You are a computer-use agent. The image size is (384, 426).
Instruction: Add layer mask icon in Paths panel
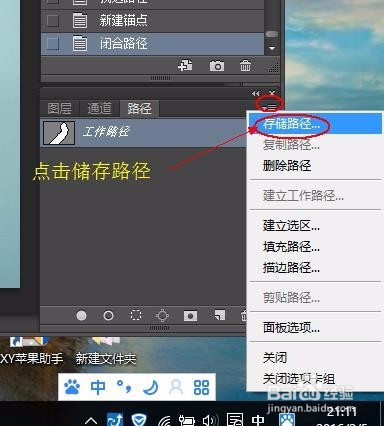[190, 316]
